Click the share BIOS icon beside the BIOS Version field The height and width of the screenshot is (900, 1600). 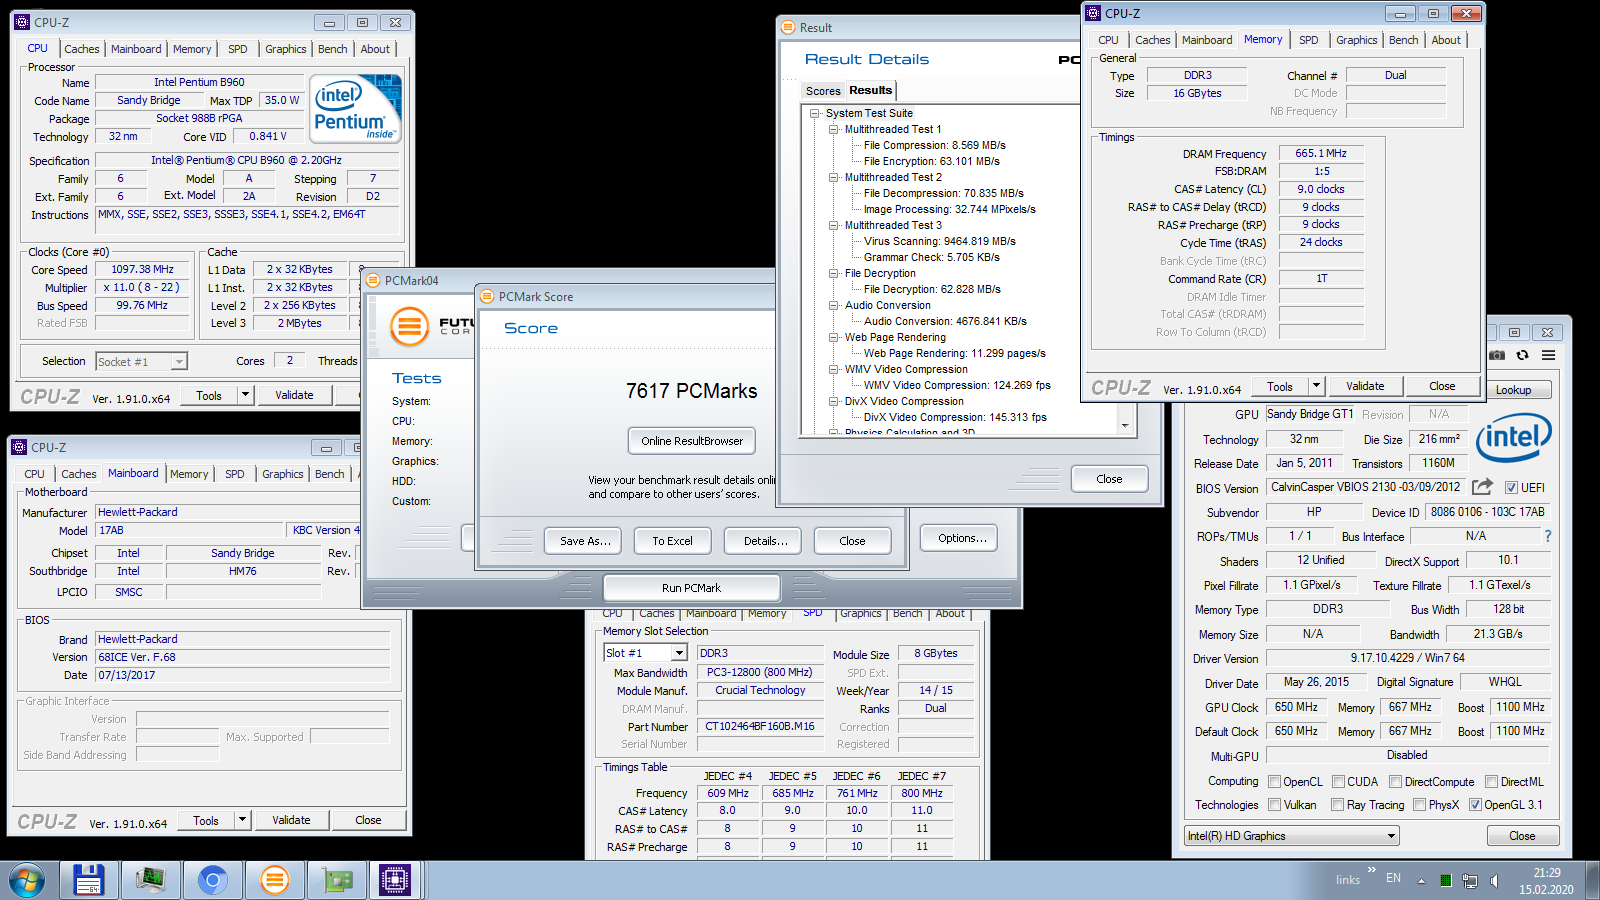pos(1483,487)
